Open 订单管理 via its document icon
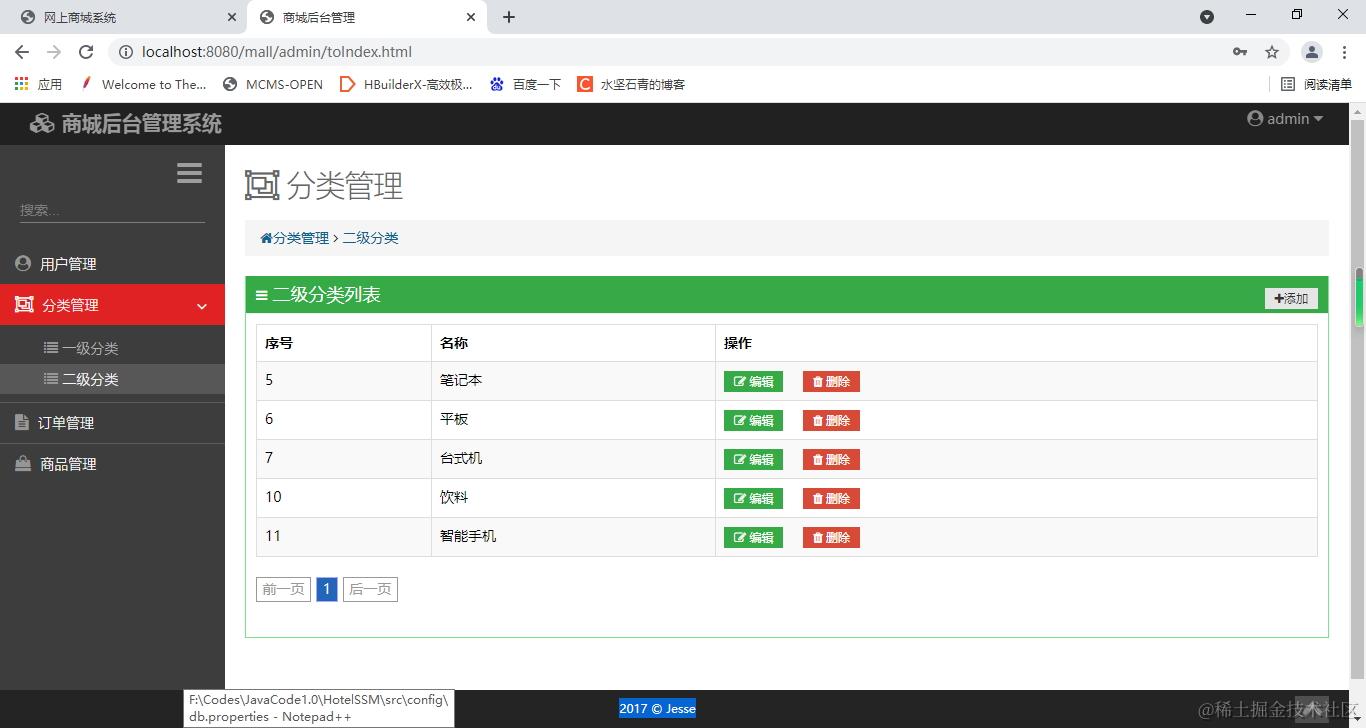This screenshot has height=728, width=1366. [22, 422]
